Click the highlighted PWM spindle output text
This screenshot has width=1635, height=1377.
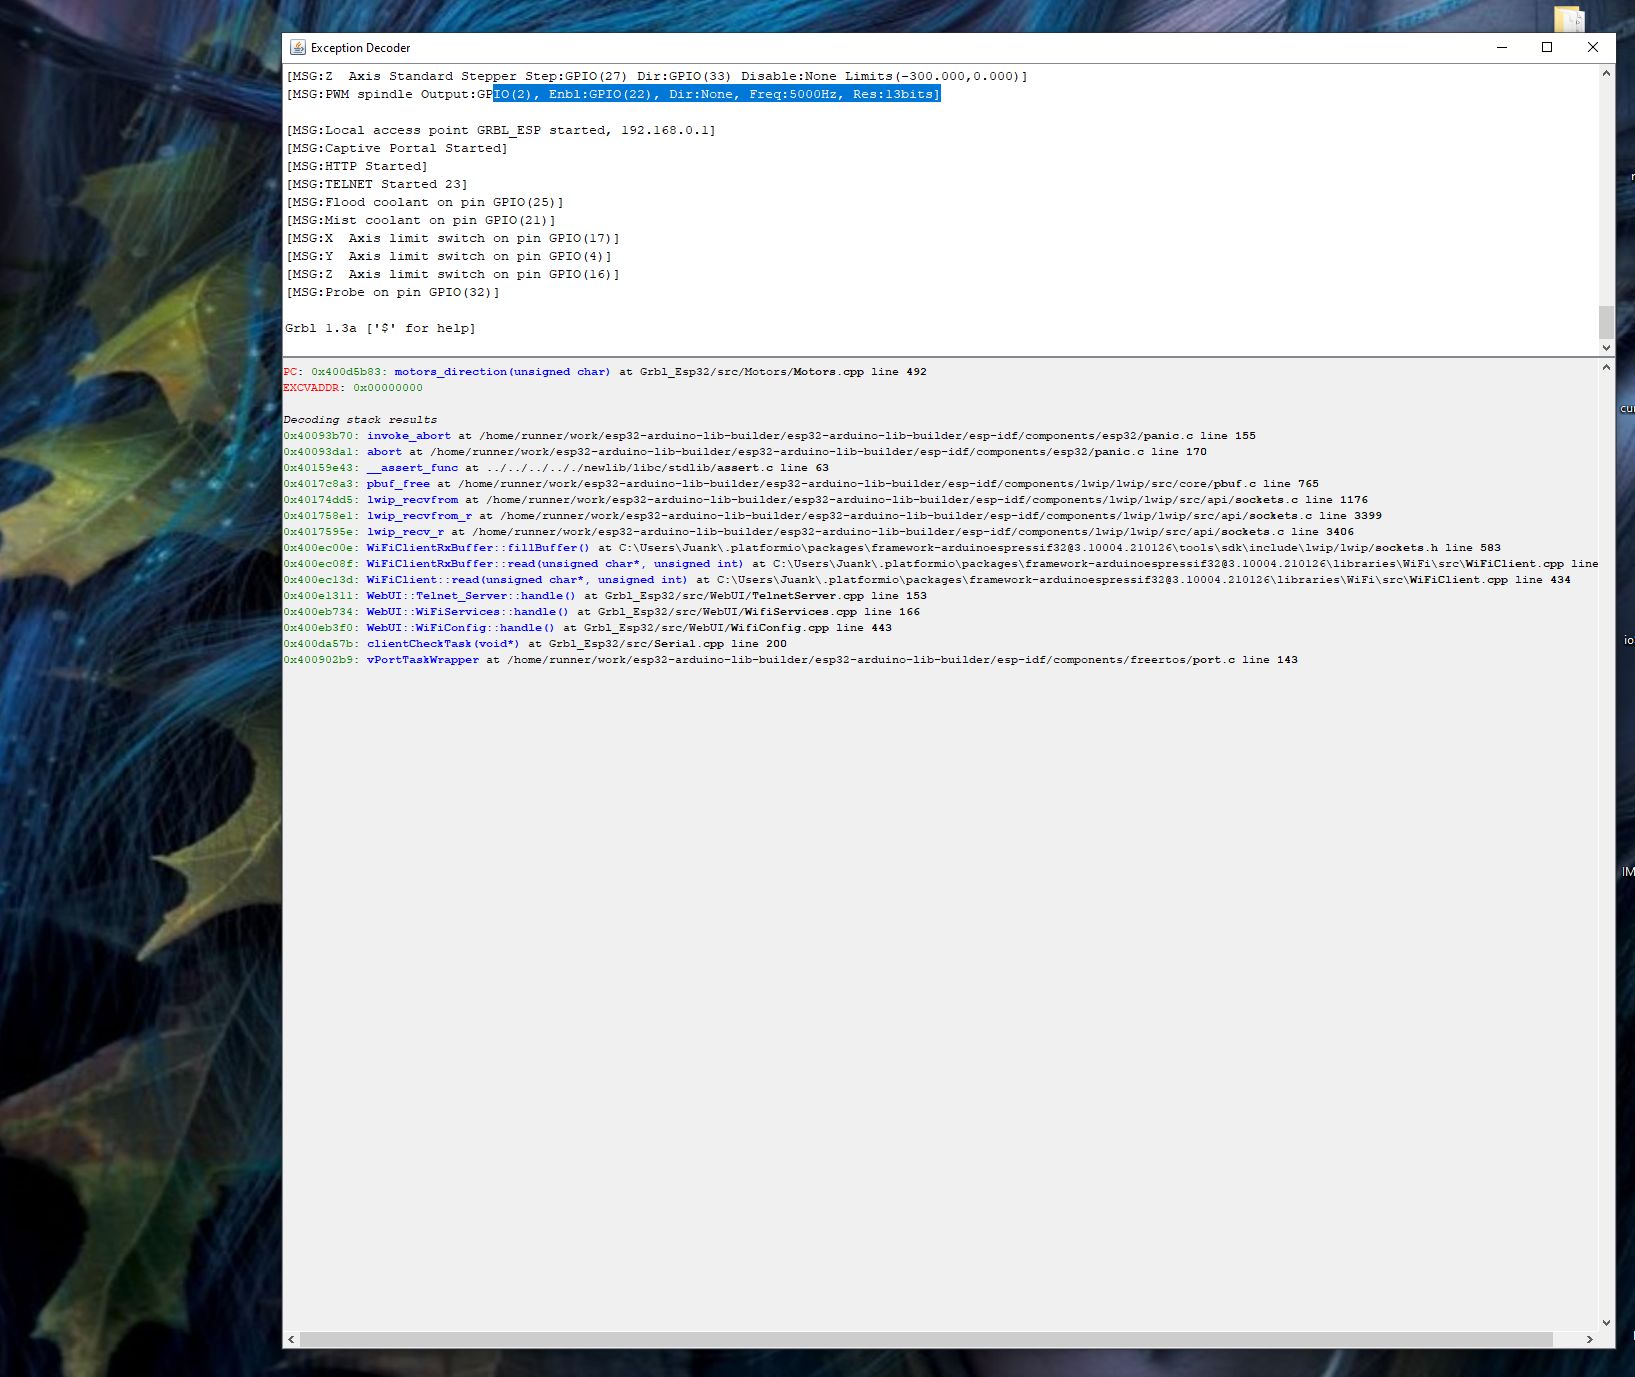pyautogui.click(x=716, y=94)
